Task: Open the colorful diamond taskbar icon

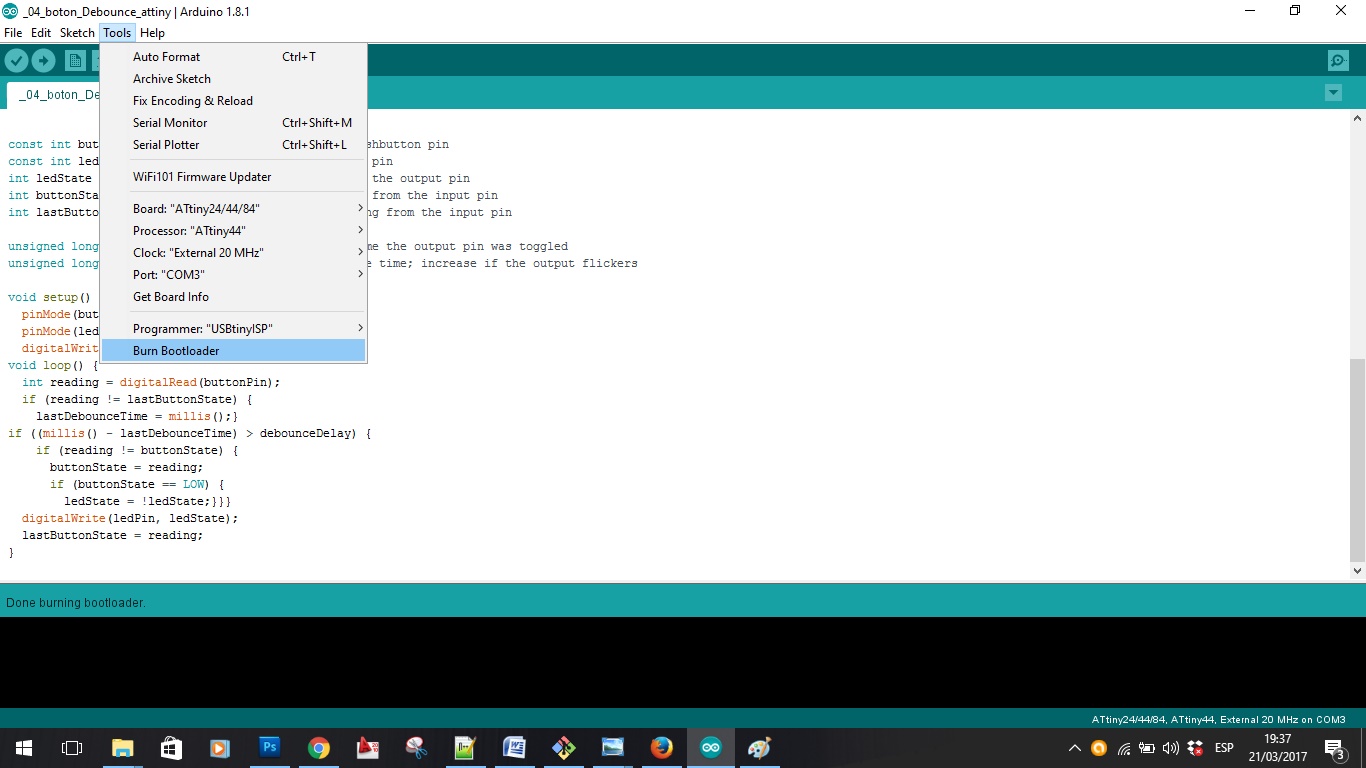Action: pyautogui.click(x=563, y=748)
